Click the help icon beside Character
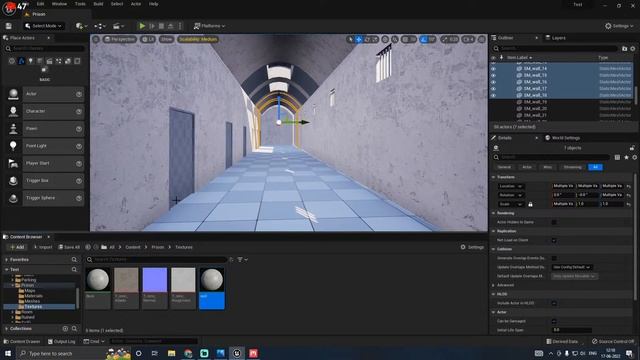640x360 pixels. pos(79,111)
